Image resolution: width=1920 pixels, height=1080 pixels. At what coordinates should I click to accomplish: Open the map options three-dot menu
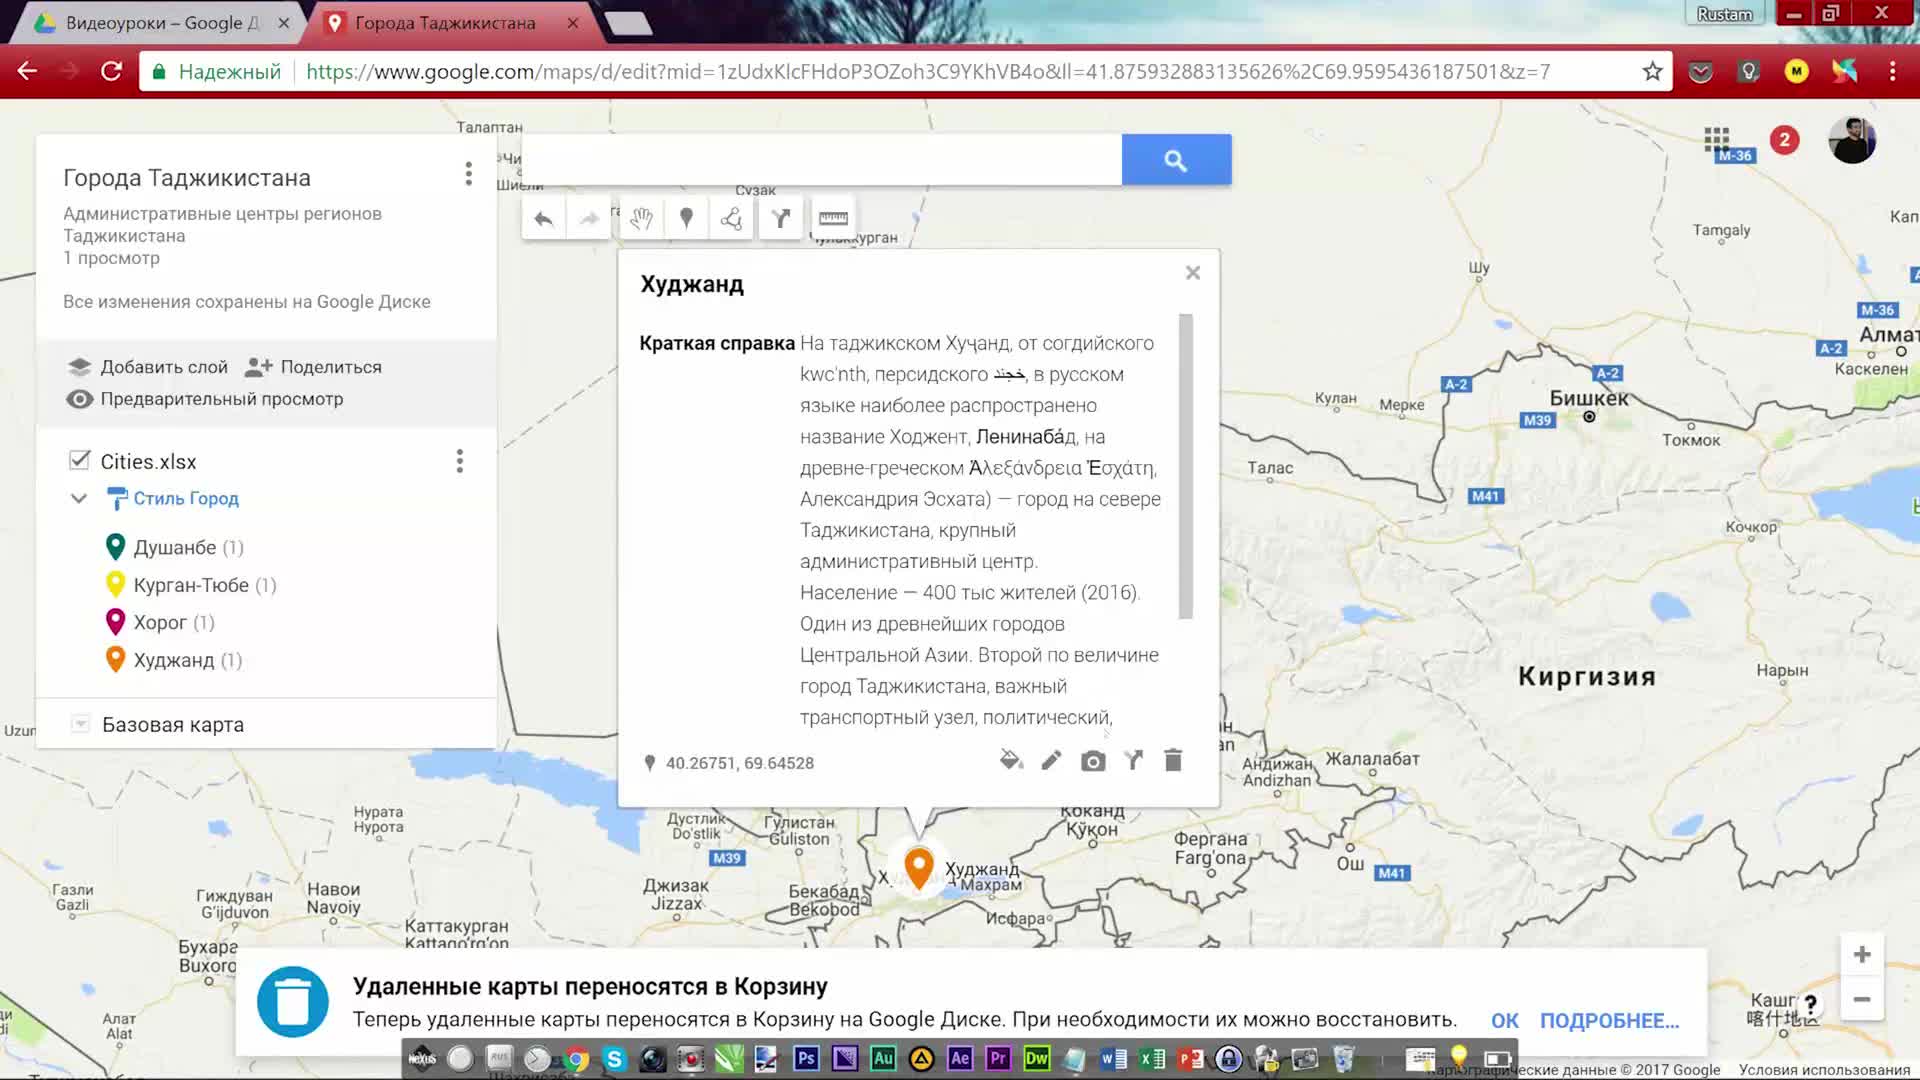[x=468, y=174]
